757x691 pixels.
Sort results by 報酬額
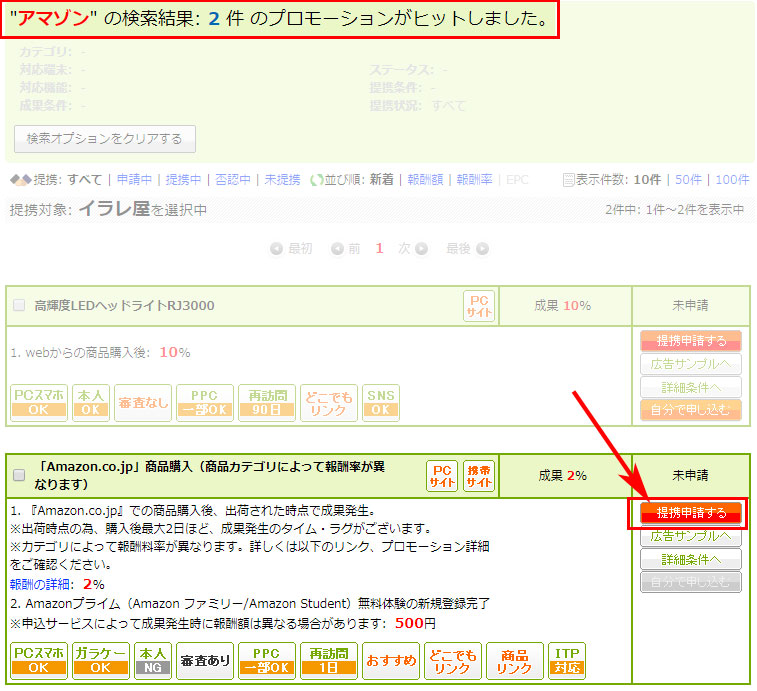pyautogui.click(x=425, y=180)
